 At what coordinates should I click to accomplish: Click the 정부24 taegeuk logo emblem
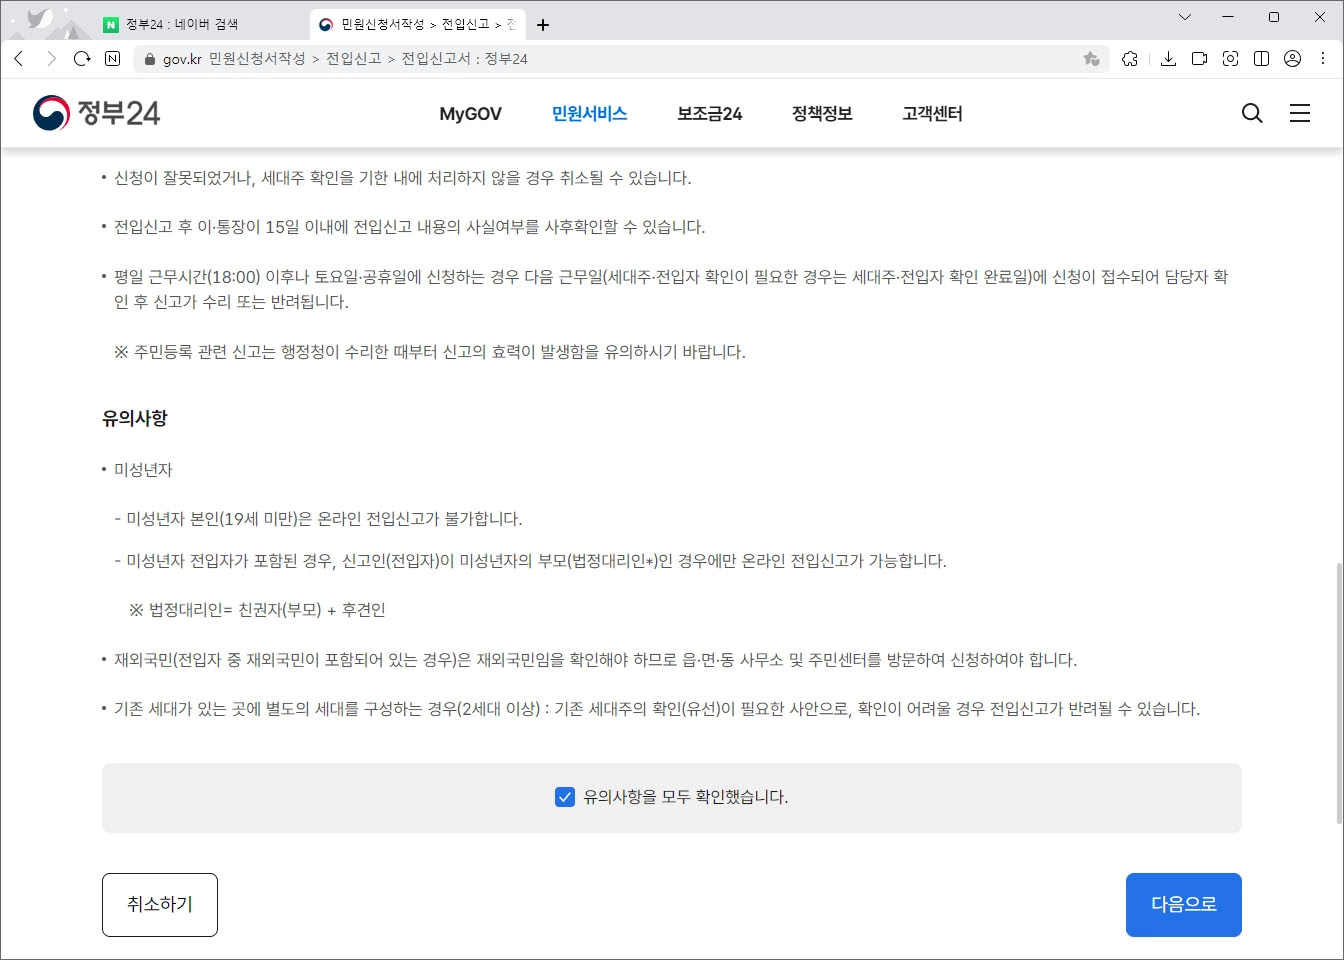click(x=48, y=112)
